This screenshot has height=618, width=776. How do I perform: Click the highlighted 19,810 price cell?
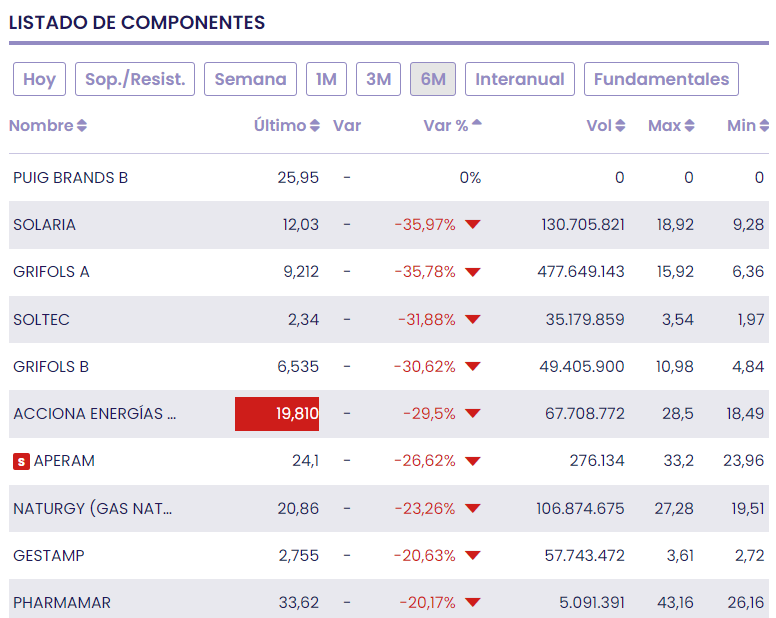pyautogui.click(x=277, y=414)
